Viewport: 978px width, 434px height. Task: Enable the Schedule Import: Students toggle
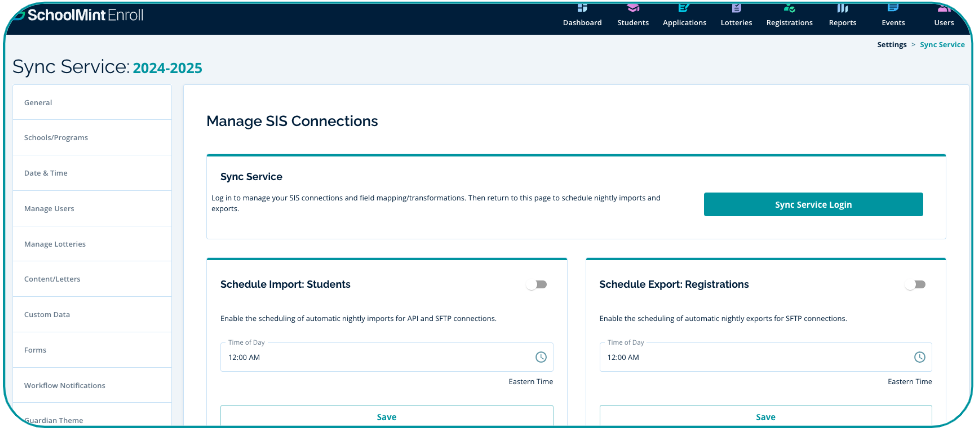point(538,285)
